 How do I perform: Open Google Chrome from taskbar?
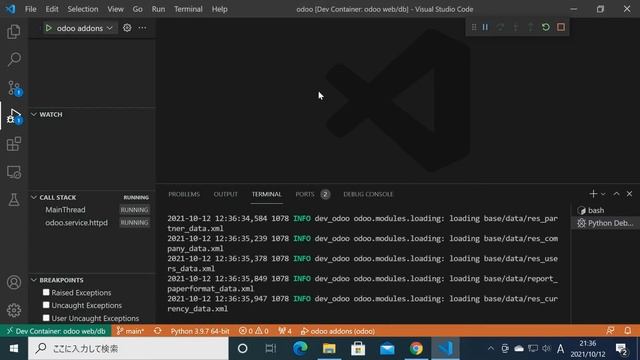pyautogui.click(x=416, y=349)
